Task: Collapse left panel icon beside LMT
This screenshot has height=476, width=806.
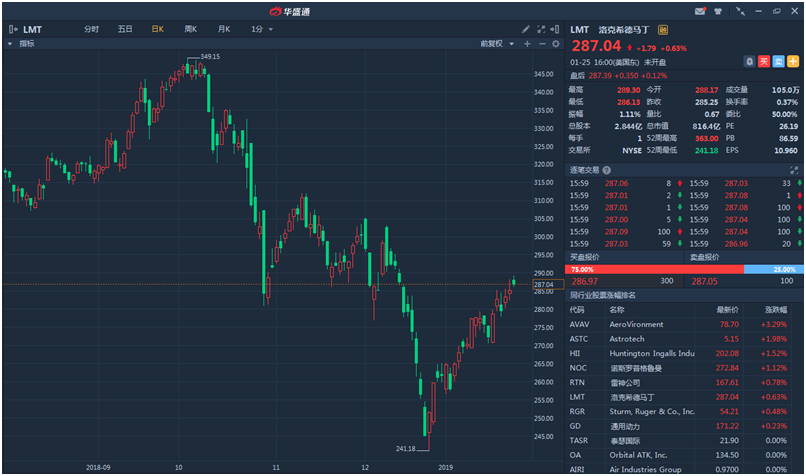Action: pyautogui.click(x=13, y=29)
